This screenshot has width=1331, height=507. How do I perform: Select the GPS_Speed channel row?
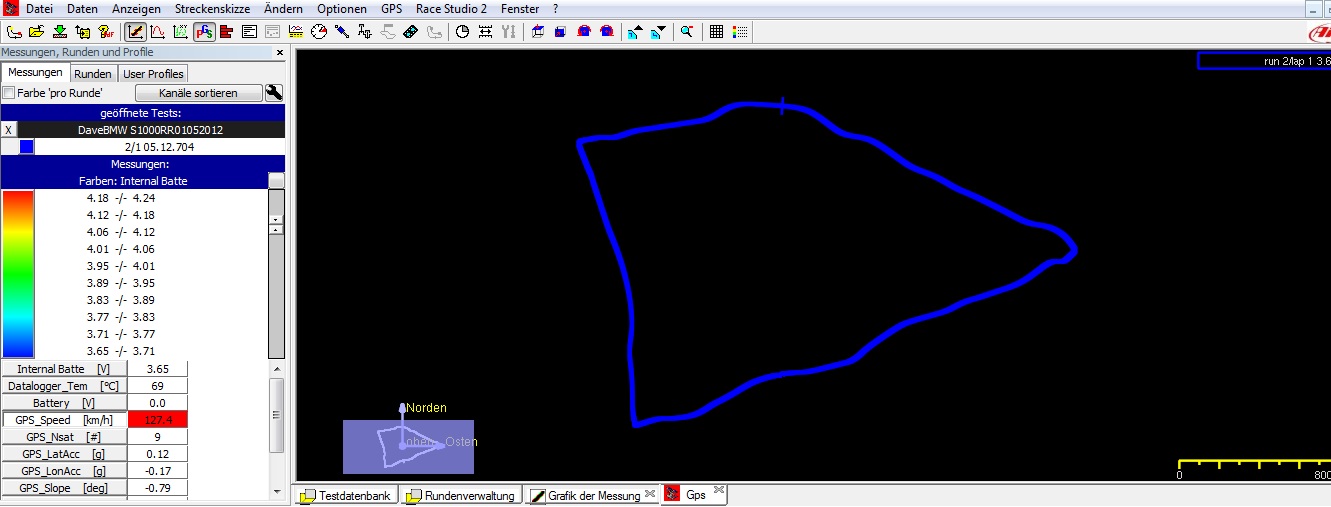[x=65, y=420]
